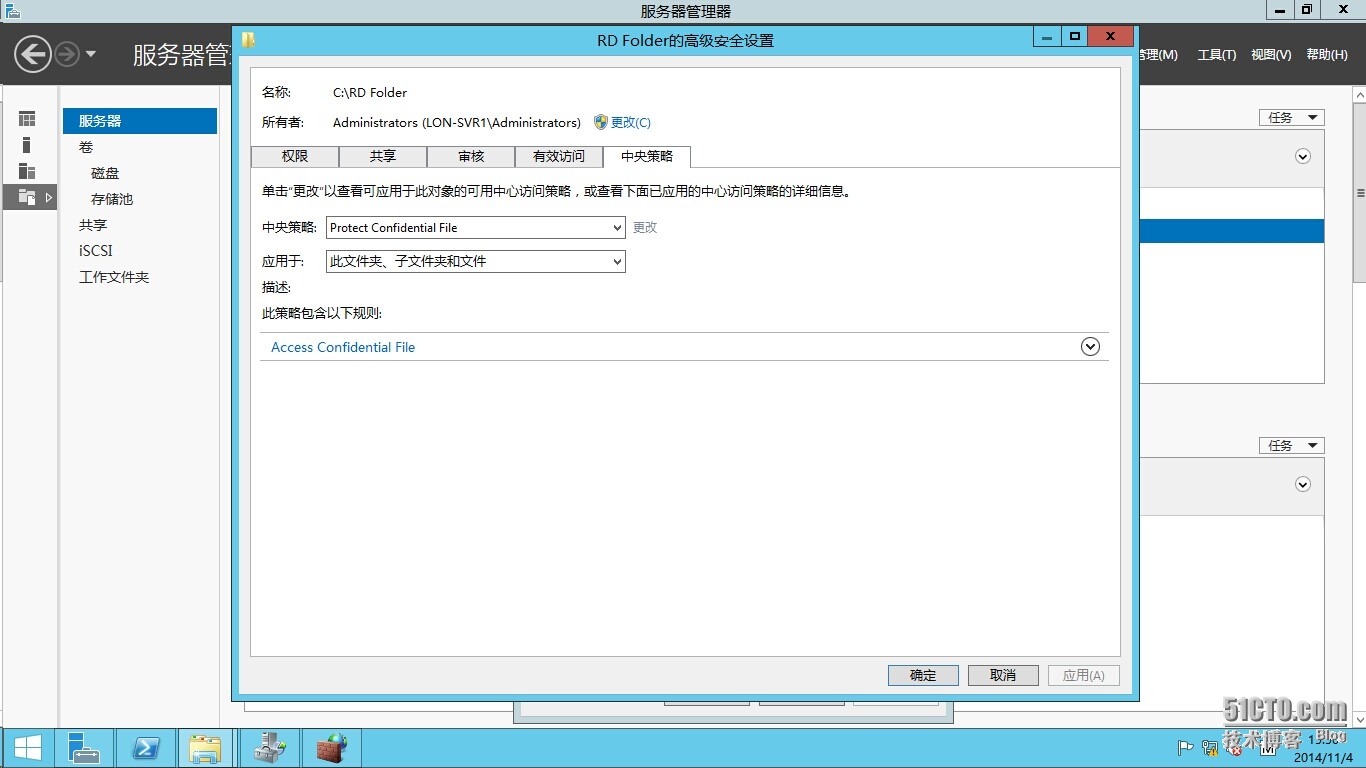This screenshot has height=768, width=1366.
Task: Select file and storage services sidebar icon
Action: (27, 197)
